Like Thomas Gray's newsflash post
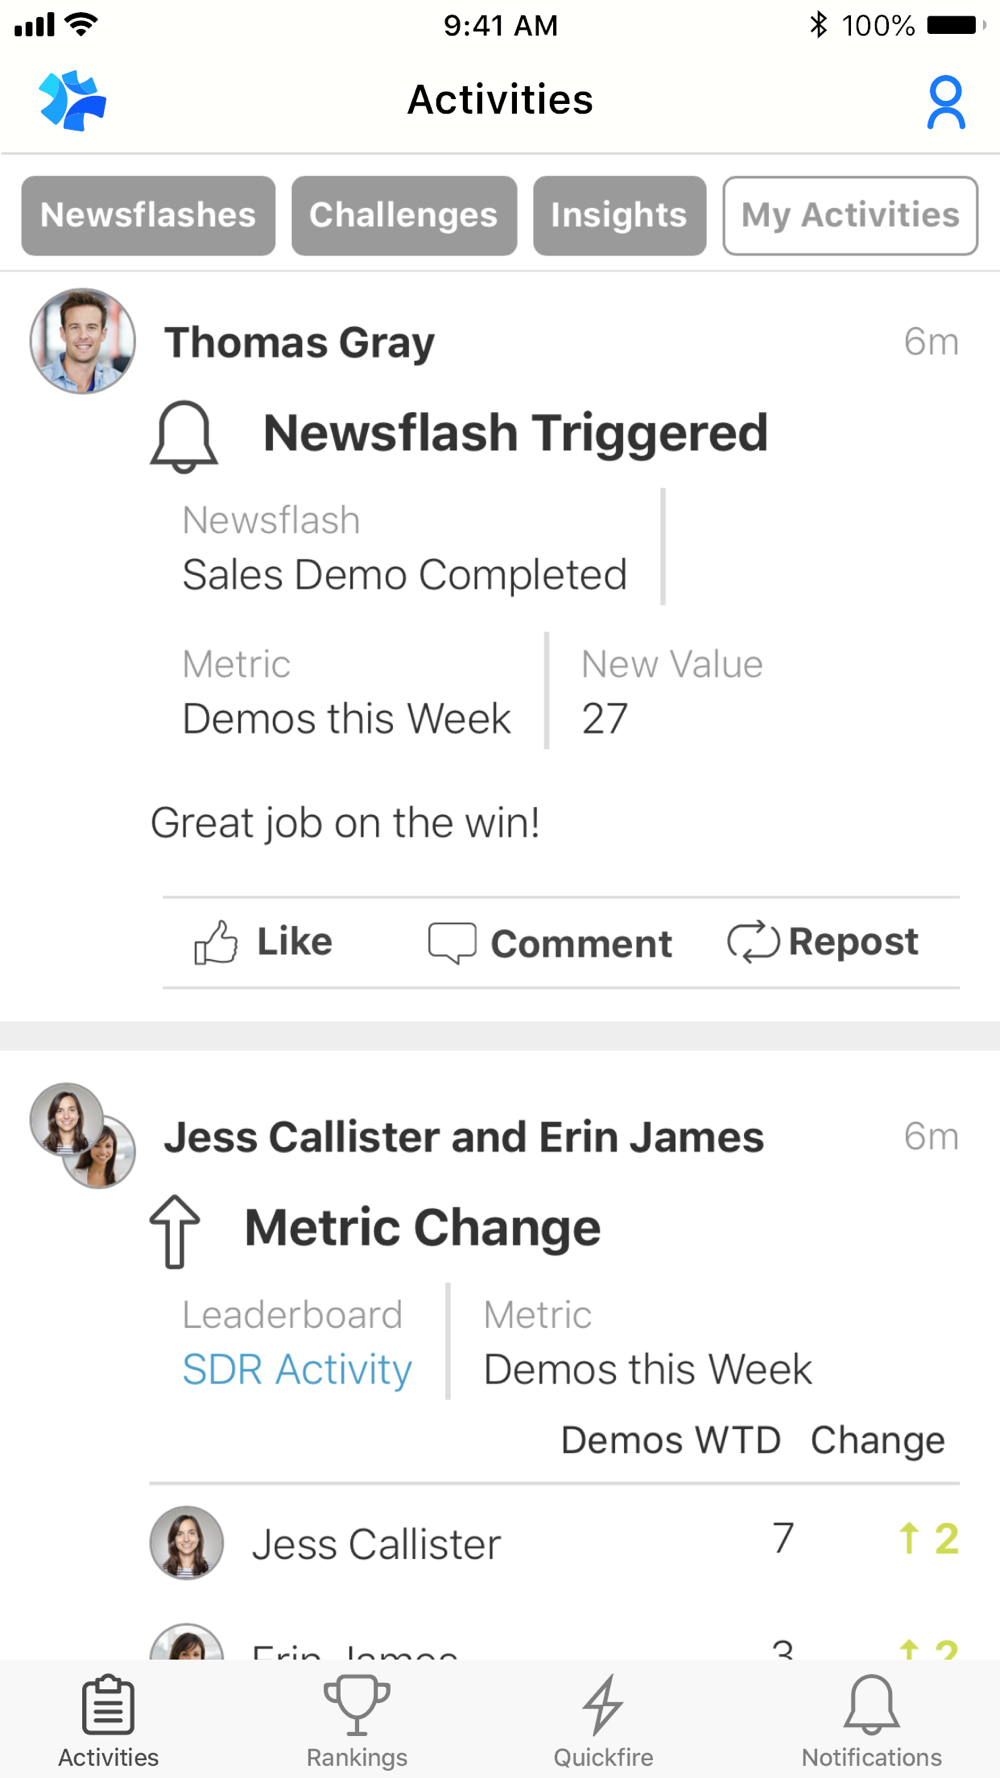The image size is (1000, 1778). click(264, 942)
